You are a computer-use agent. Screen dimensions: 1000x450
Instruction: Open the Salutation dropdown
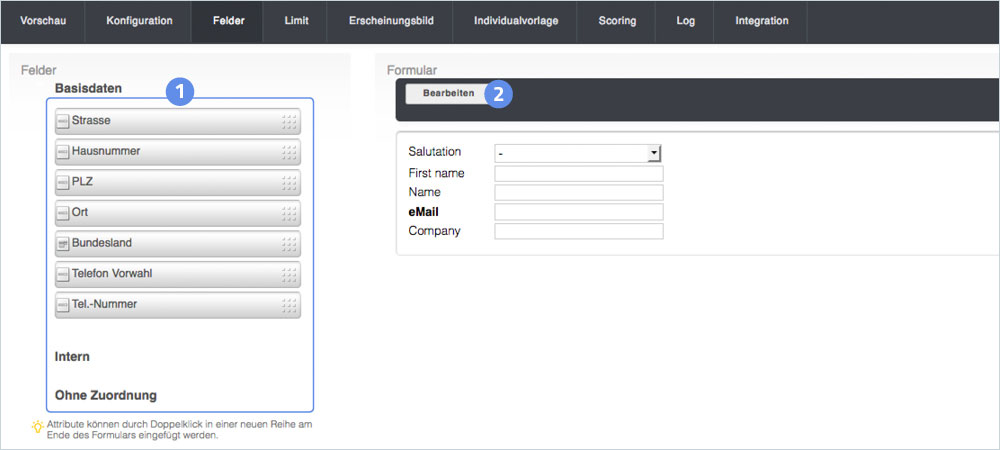(x=654, y=153)
